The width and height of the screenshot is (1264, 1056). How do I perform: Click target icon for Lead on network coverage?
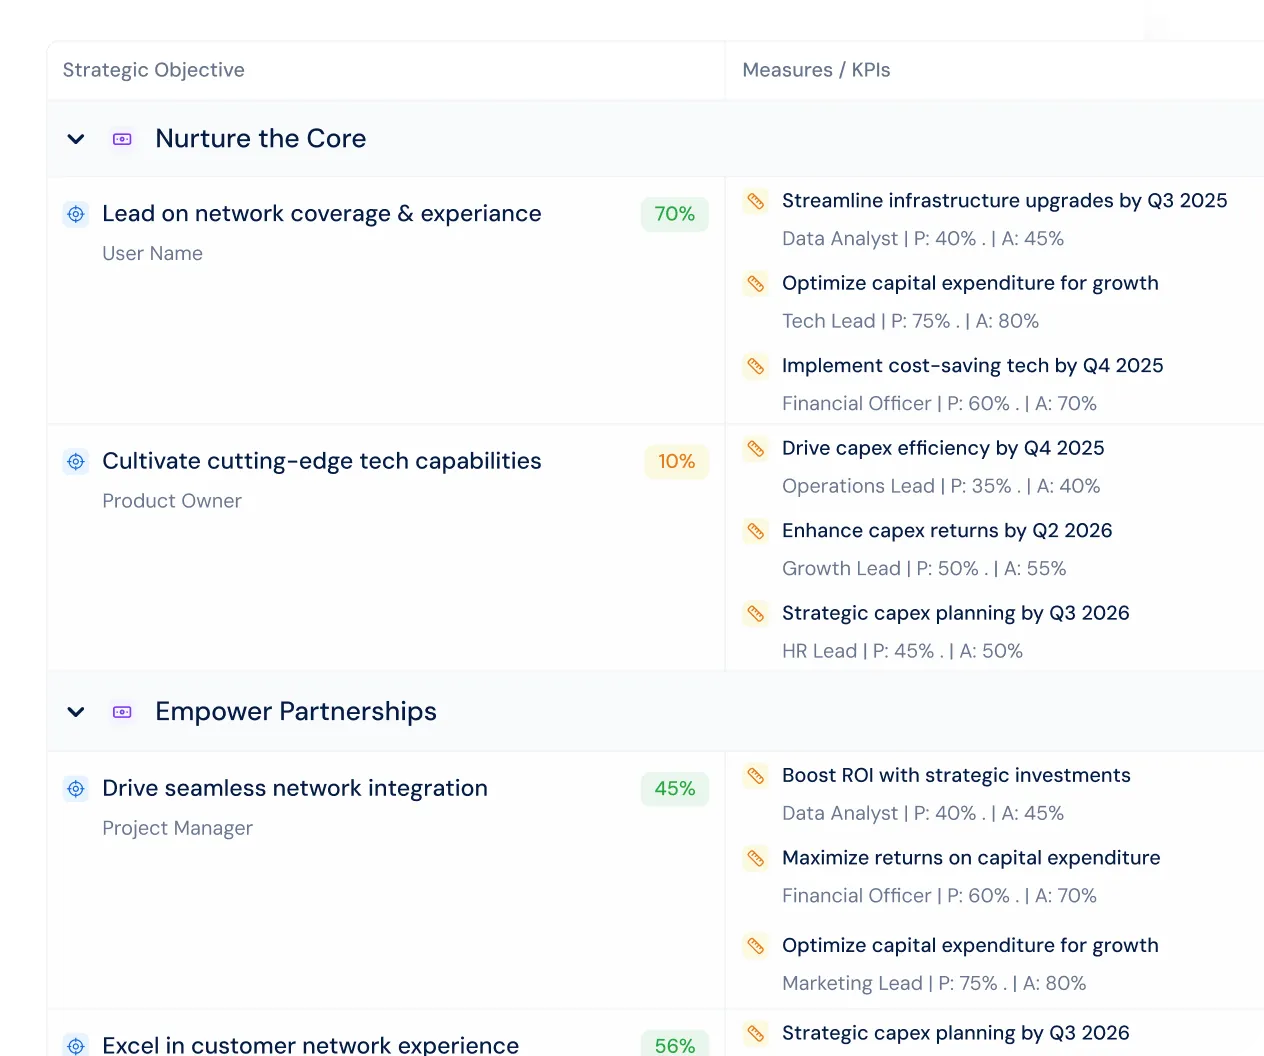(76, 214)
